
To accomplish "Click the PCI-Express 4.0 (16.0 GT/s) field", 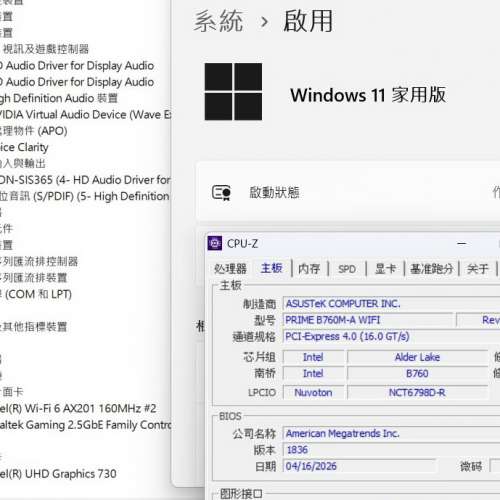I will click(x=391, y=336).
